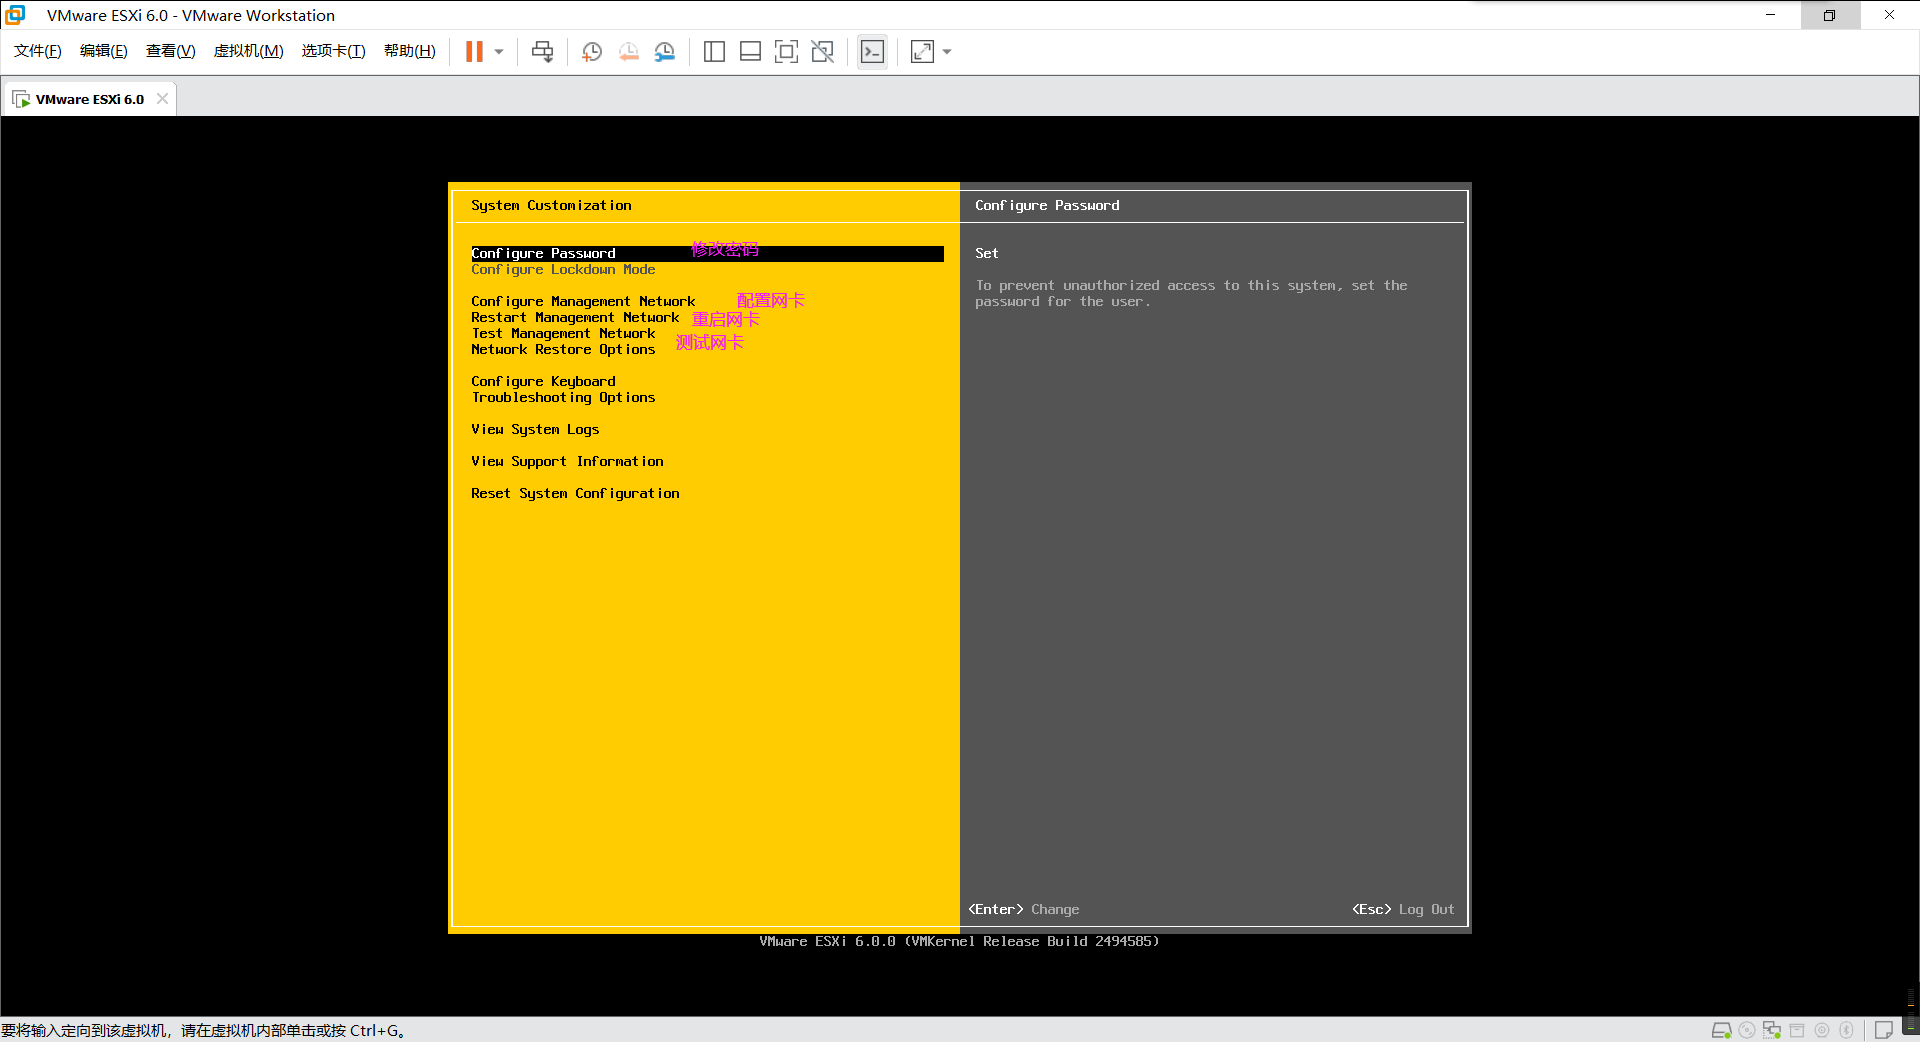Screen dimensions: 1920x1042
Task: Click the printer device status icon
Action: tap(1797, 1030)
